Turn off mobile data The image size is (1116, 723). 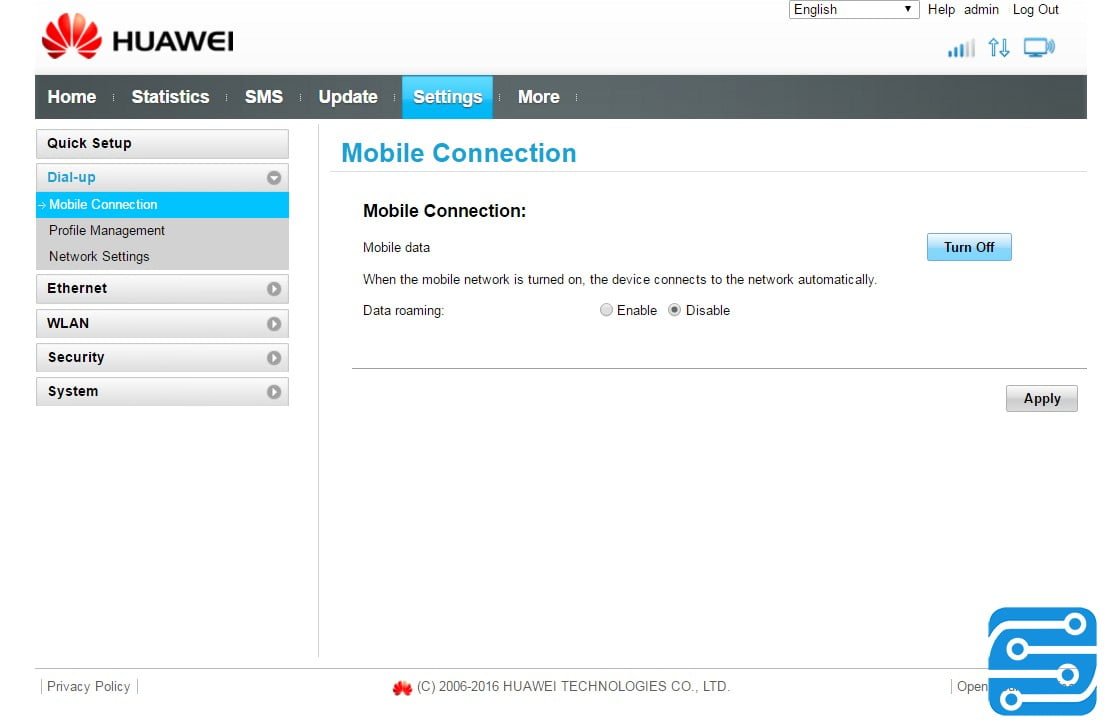pyautogui.click(x=969, y=247)
